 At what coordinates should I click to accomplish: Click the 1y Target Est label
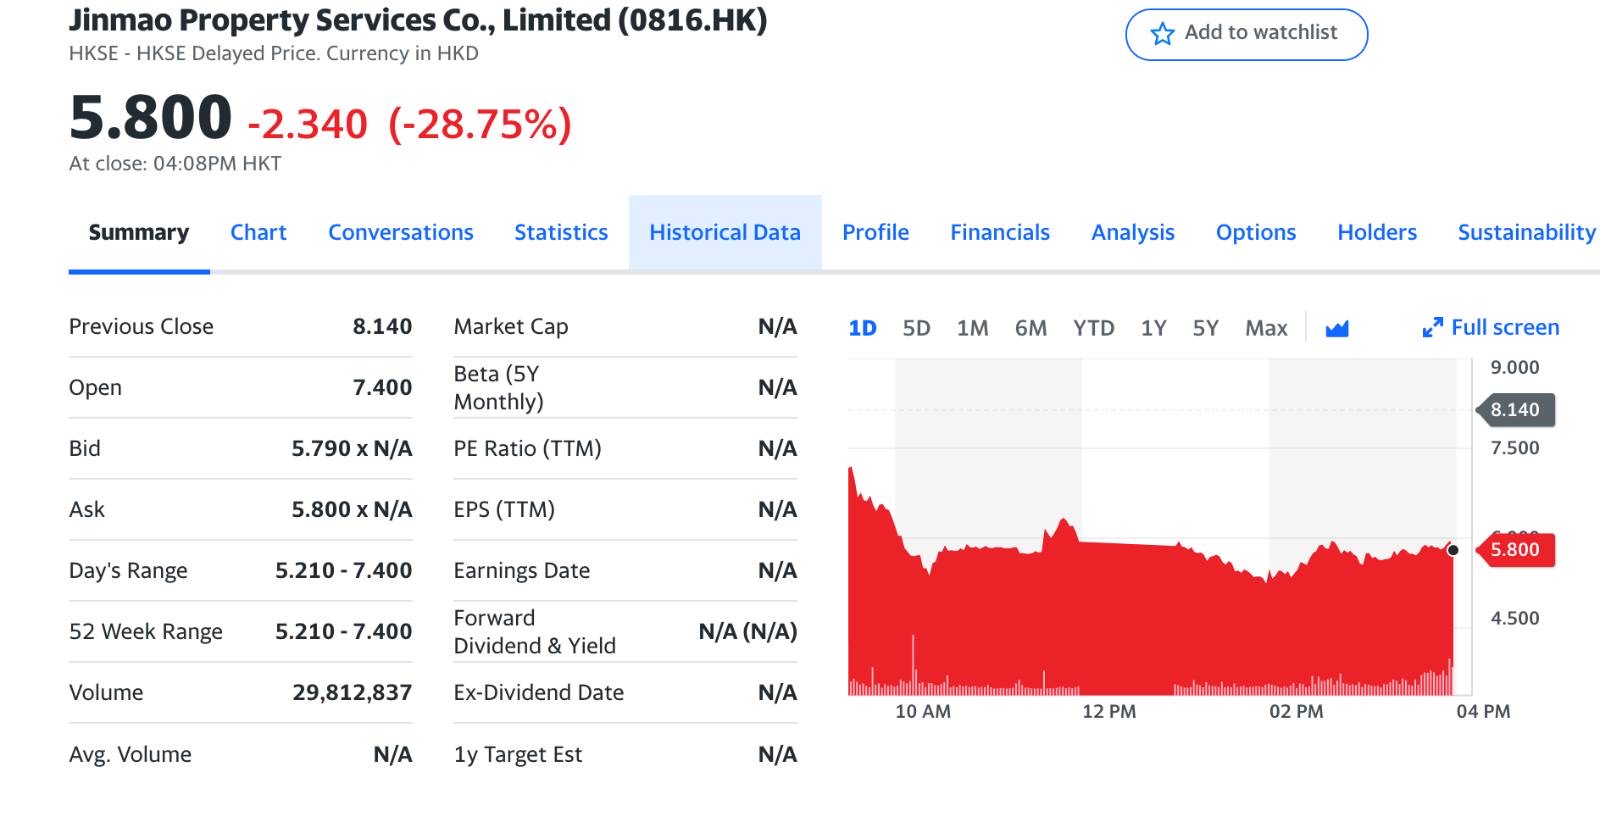(x=518, y=754)
